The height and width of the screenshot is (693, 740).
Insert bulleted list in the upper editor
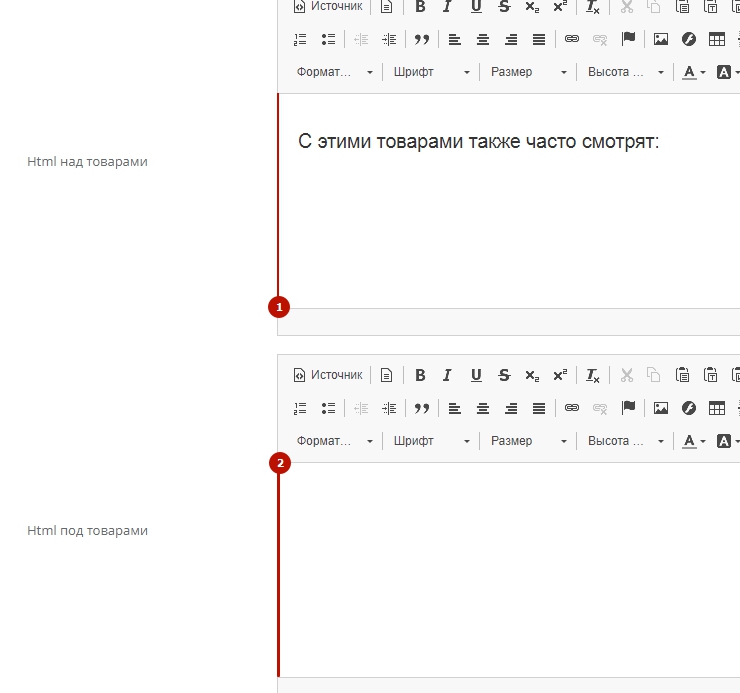(x=328, y=39)
